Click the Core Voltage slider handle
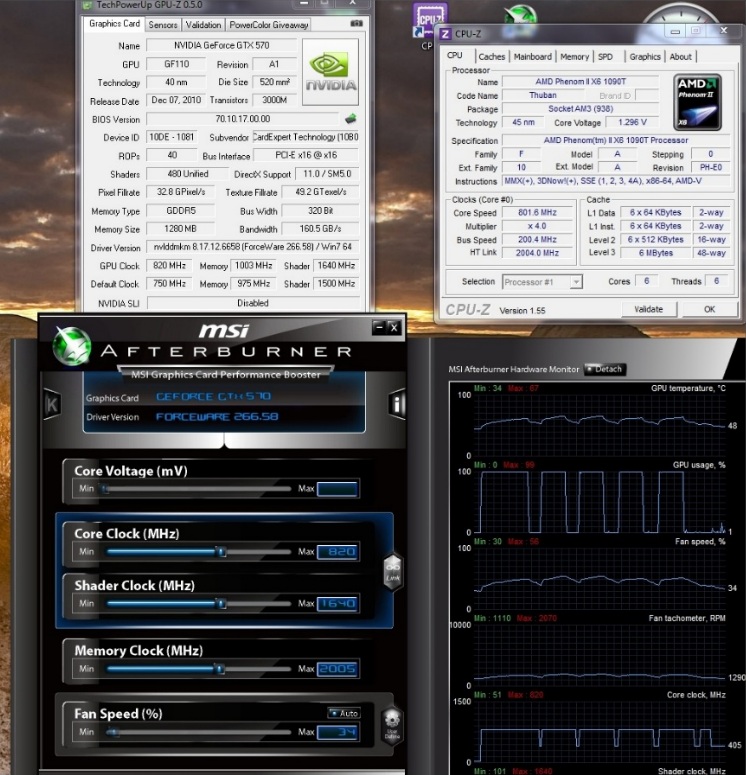The image size is (746, 775). point(104,489)
